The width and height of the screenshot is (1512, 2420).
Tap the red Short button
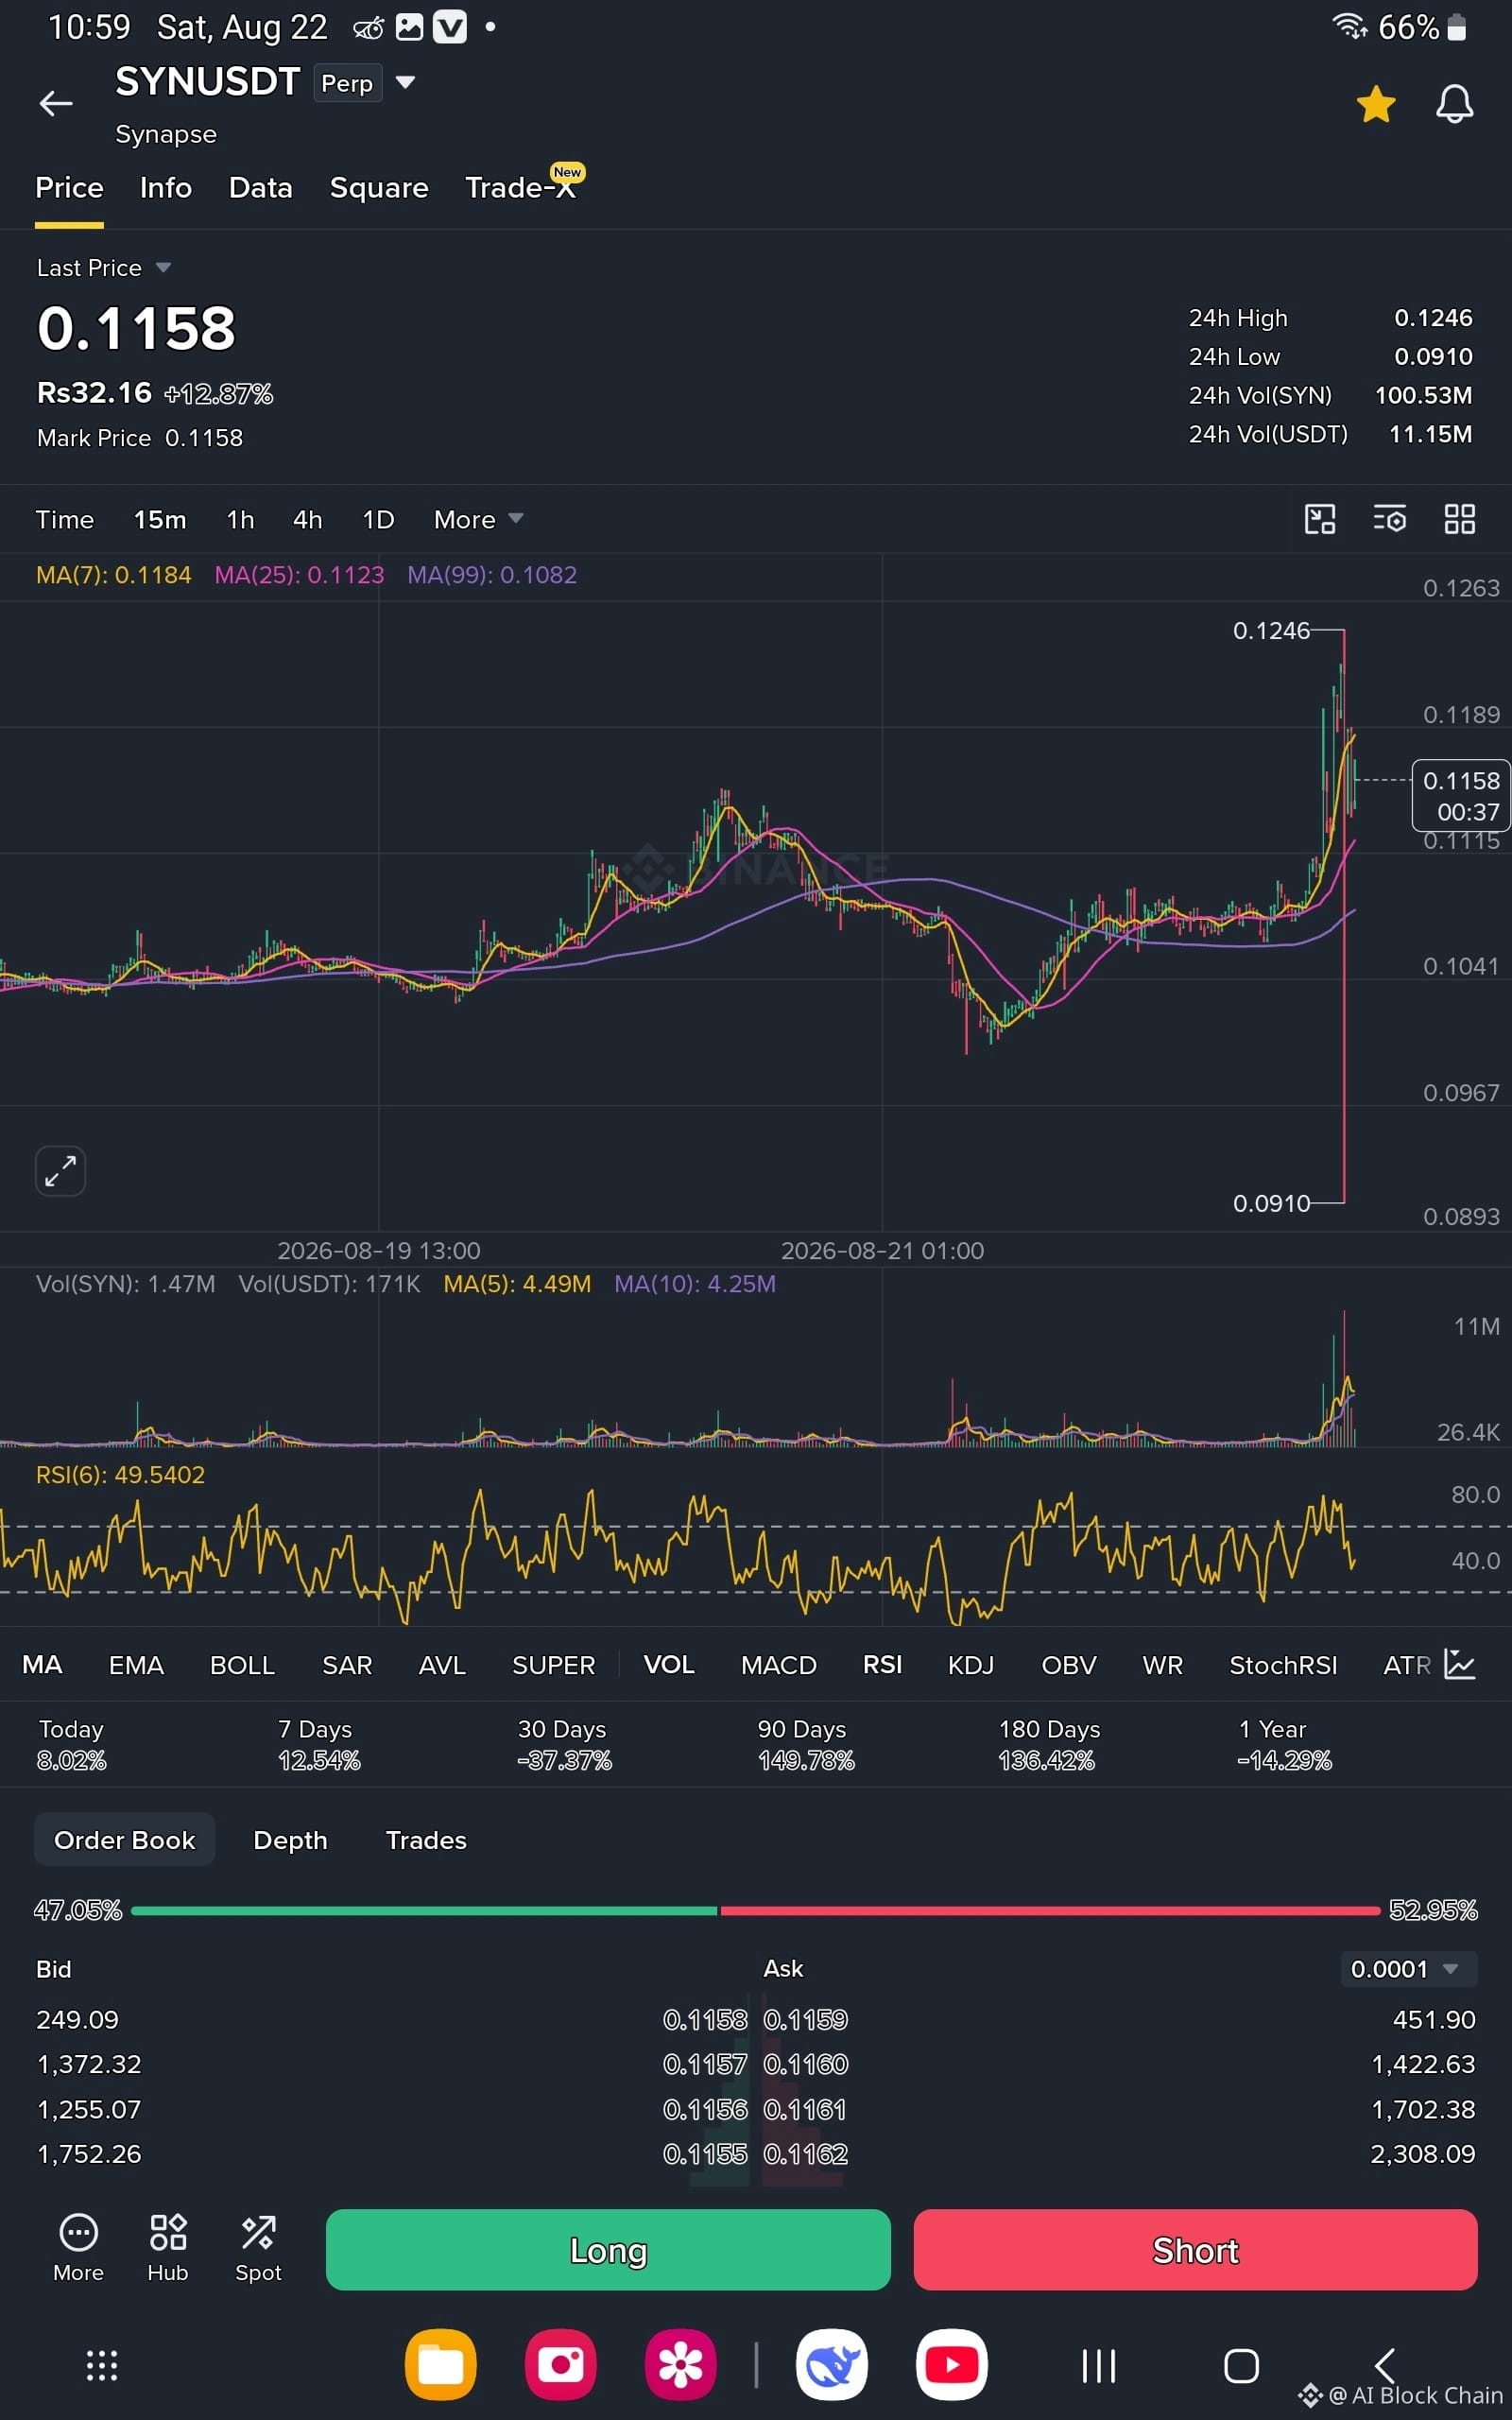(1195, 2250)
